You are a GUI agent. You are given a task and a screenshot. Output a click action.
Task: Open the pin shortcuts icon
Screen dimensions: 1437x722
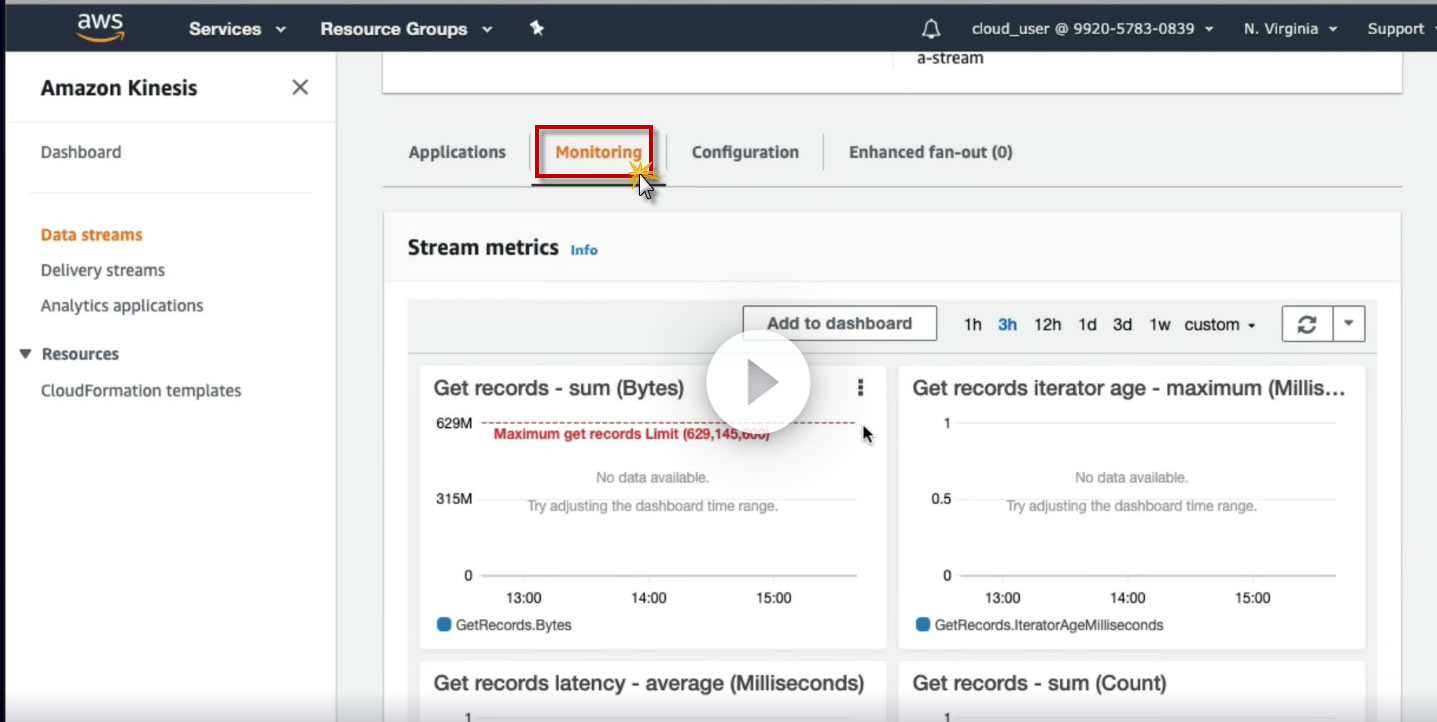(537, 29)
